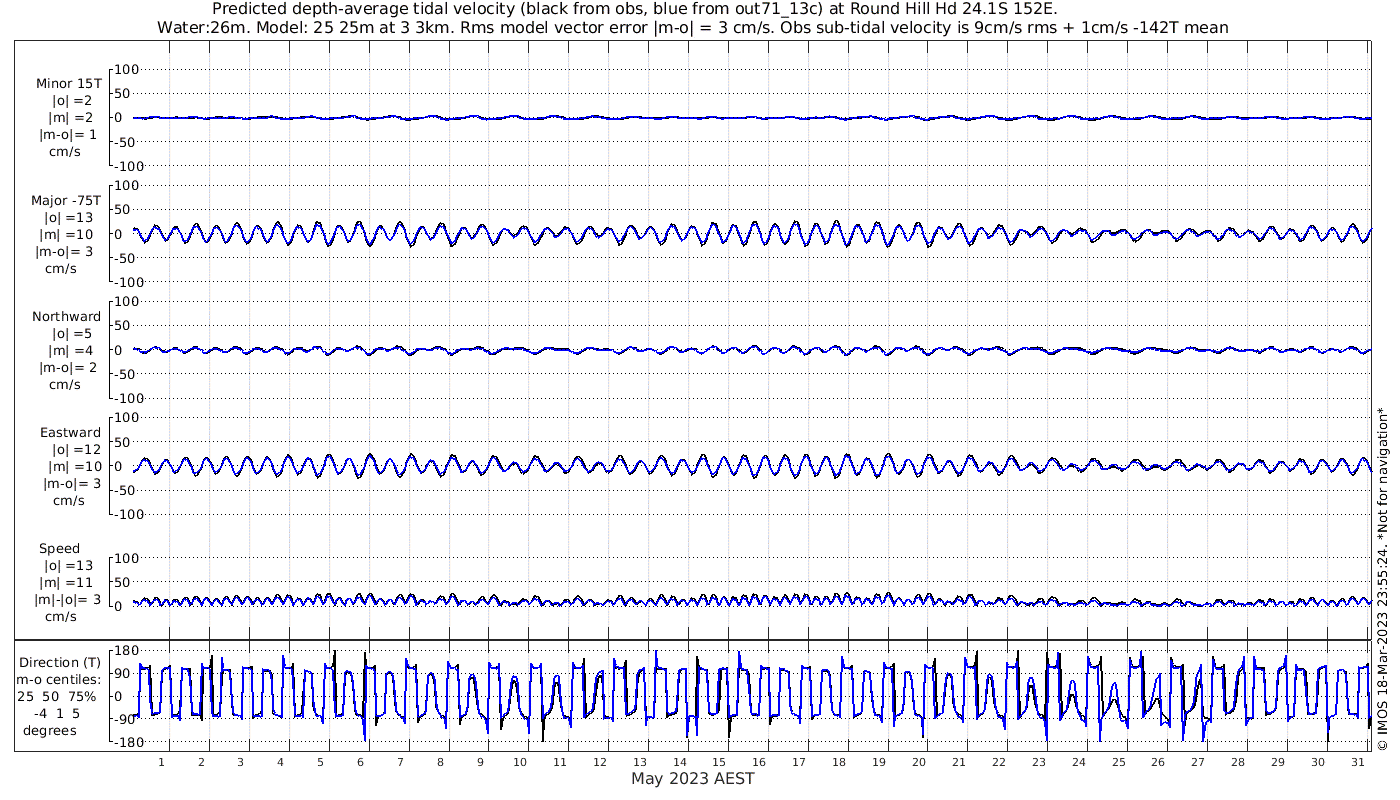Click '|m|-|o|= 3' in the Speed panel
1400x800 pixels.
tap(68, 599)
